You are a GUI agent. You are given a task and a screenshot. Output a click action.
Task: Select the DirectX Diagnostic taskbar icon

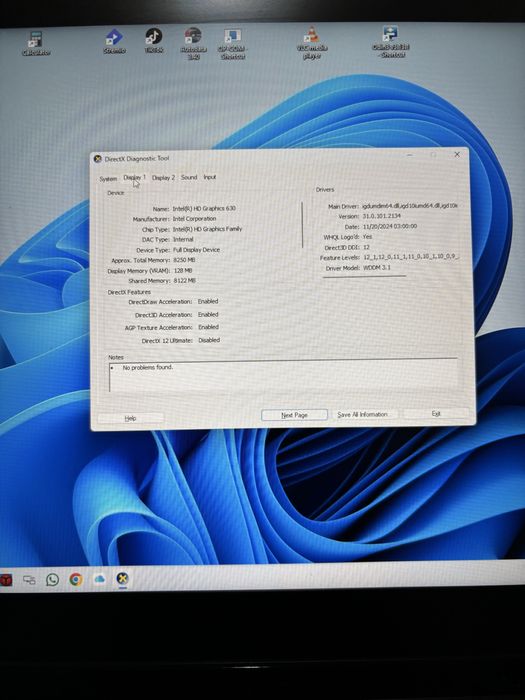[122, 579]
